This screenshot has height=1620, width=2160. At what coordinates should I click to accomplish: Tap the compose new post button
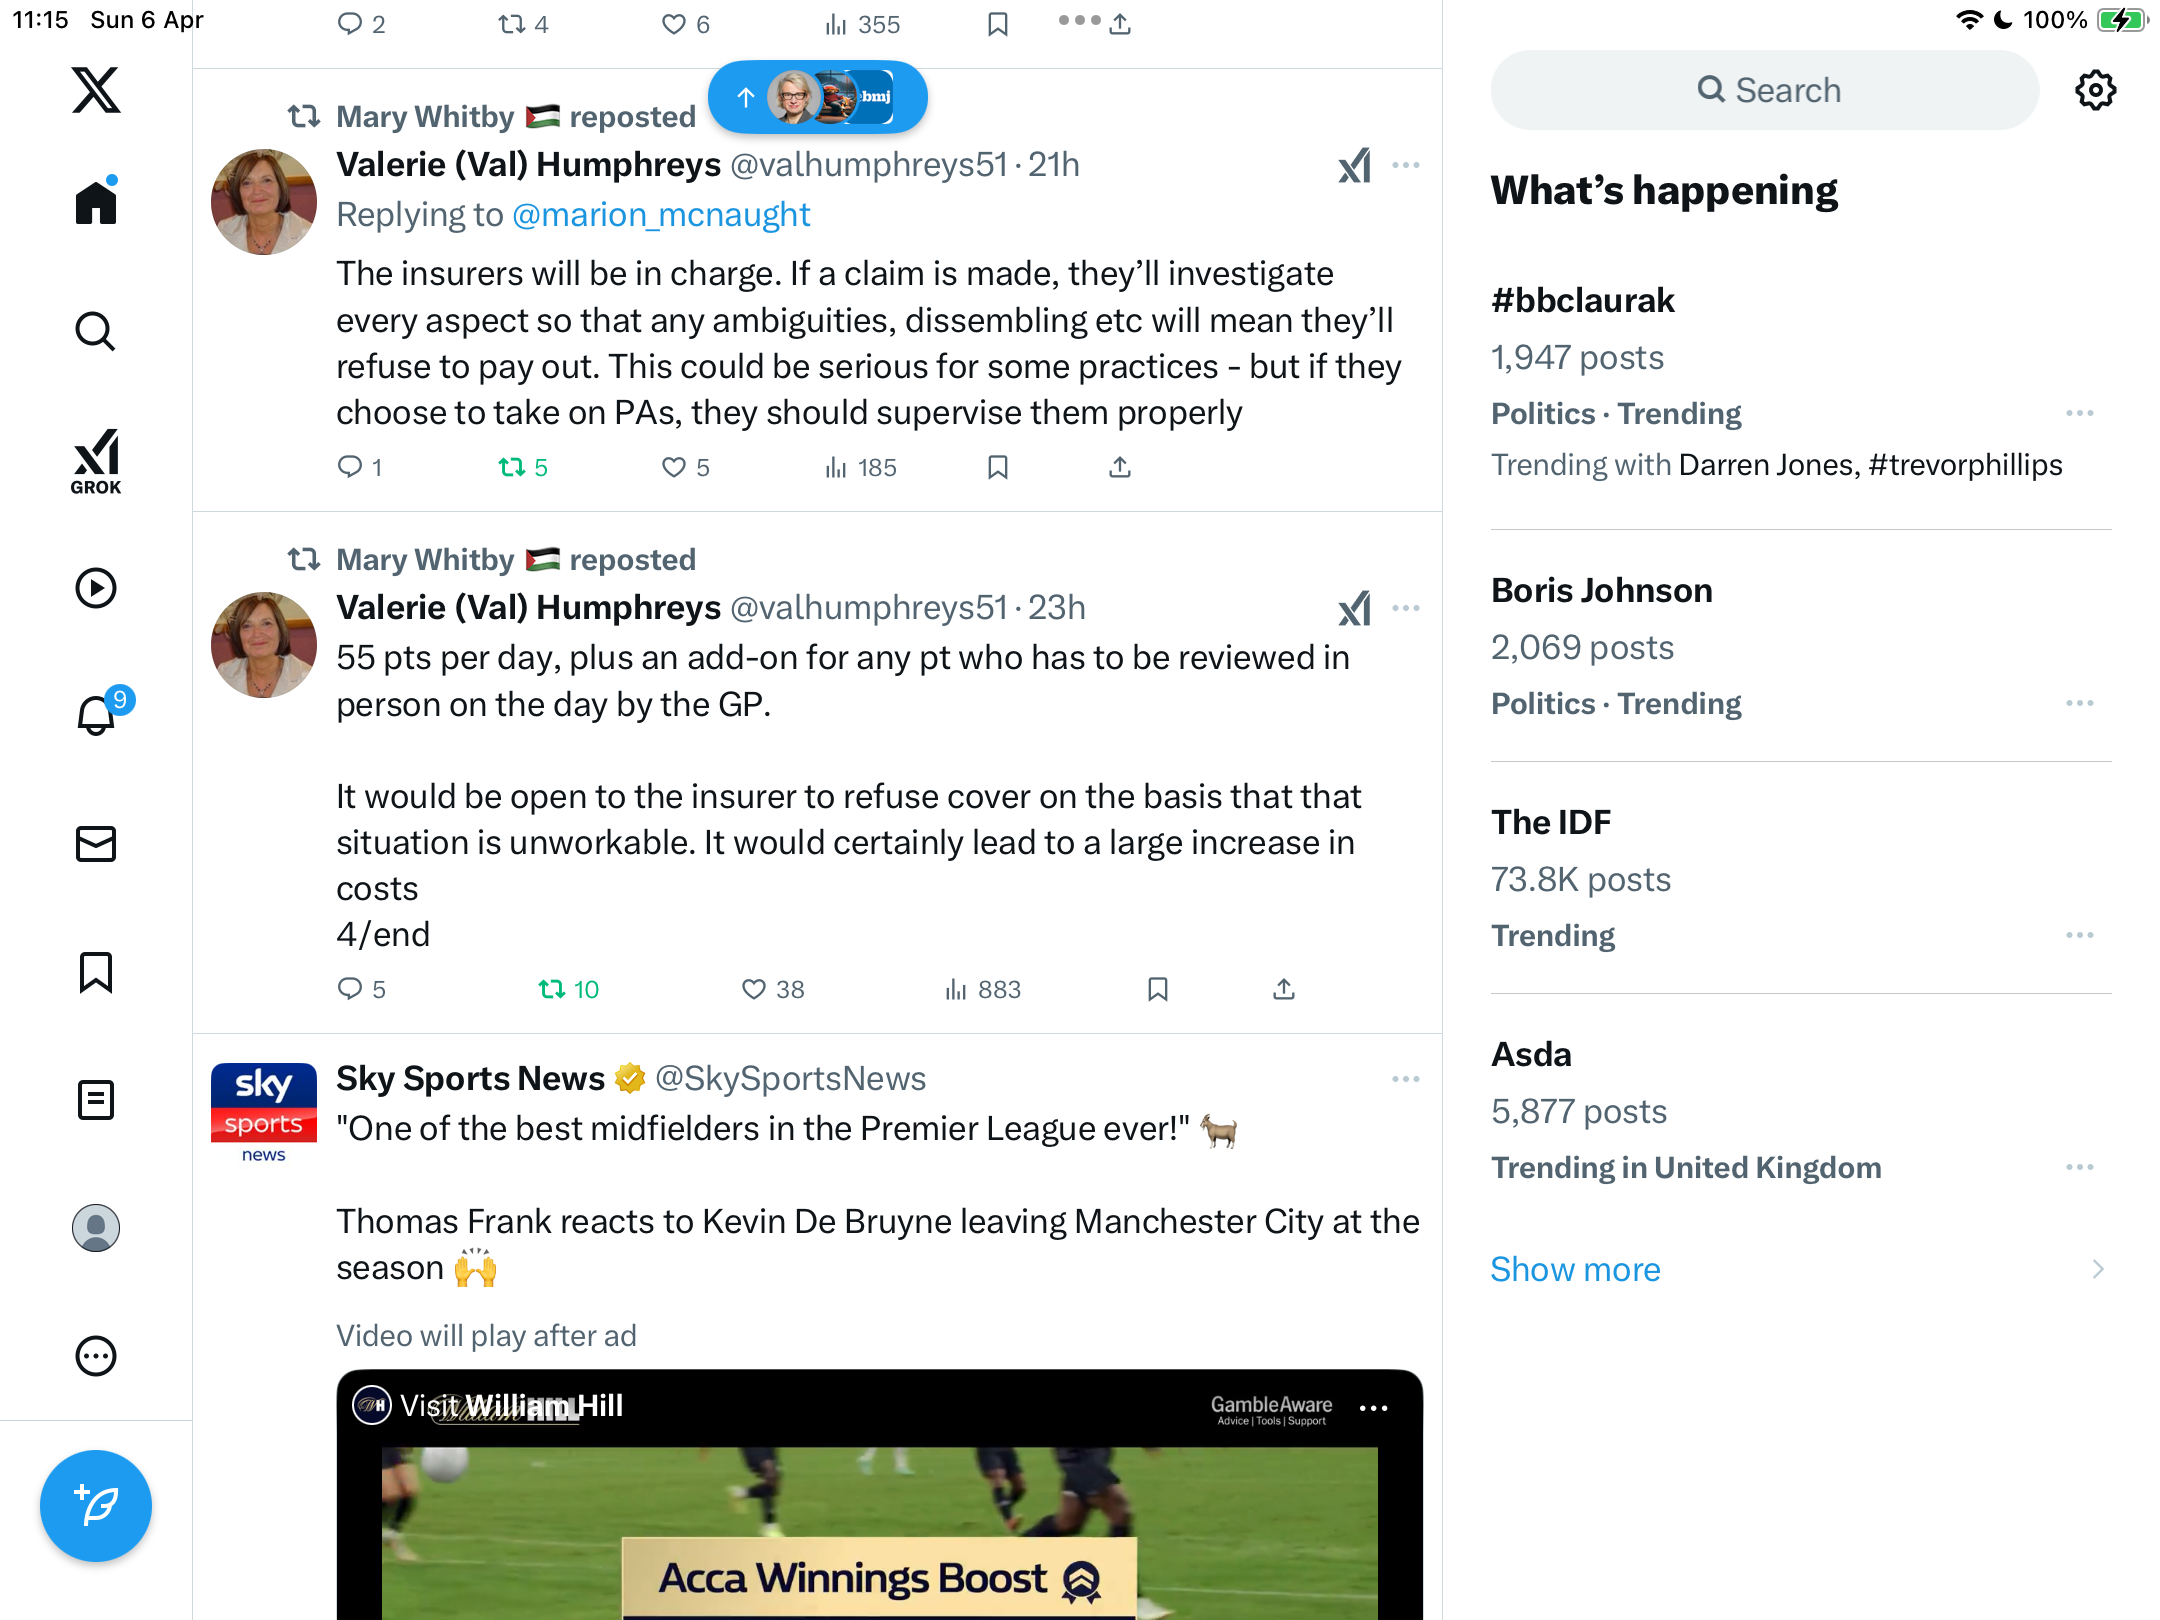click(x=96, y=1505)
